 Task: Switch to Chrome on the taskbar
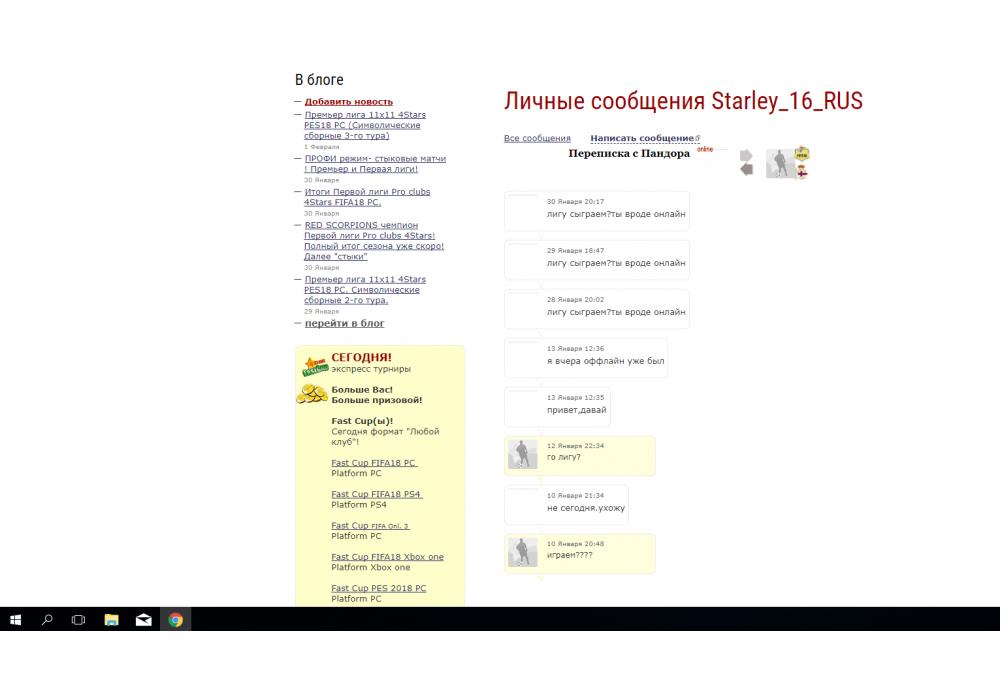coord(175,620)
